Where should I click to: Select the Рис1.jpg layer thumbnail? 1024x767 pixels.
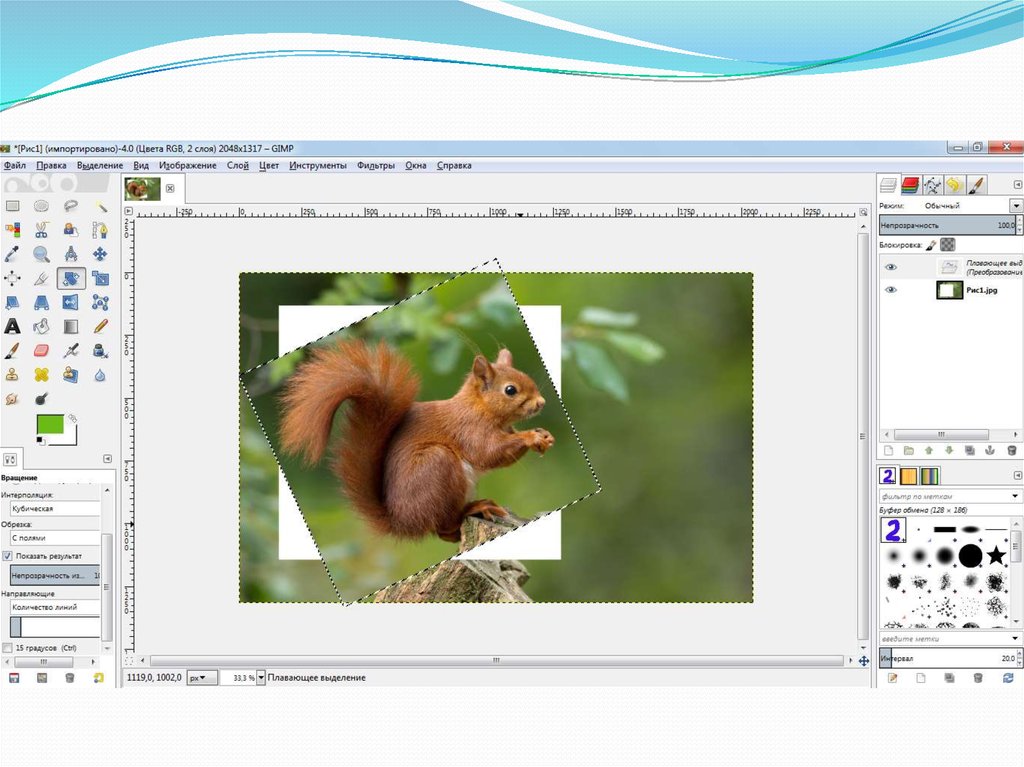point(949,290)
